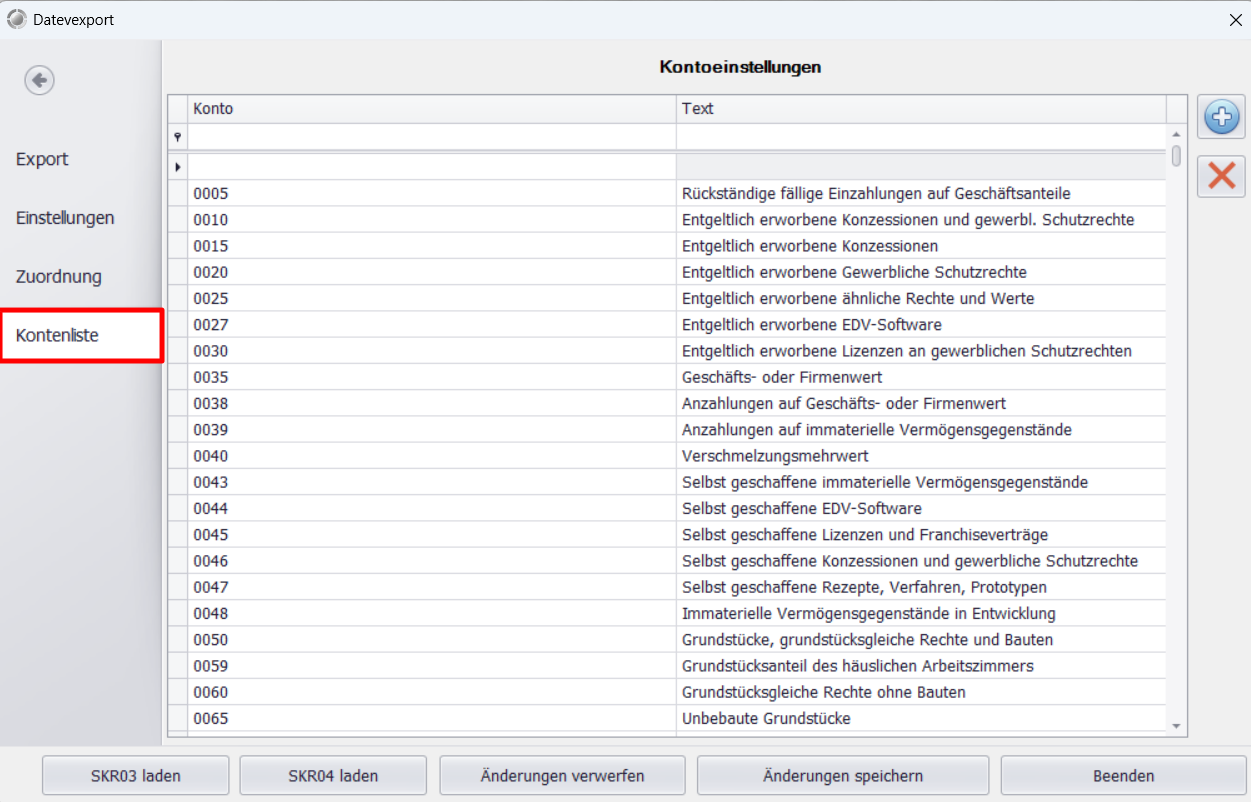This screenshot has height=802, width=1251.
Task: Click the Datevexport app icon in title bar
Action: click(17, 19)
